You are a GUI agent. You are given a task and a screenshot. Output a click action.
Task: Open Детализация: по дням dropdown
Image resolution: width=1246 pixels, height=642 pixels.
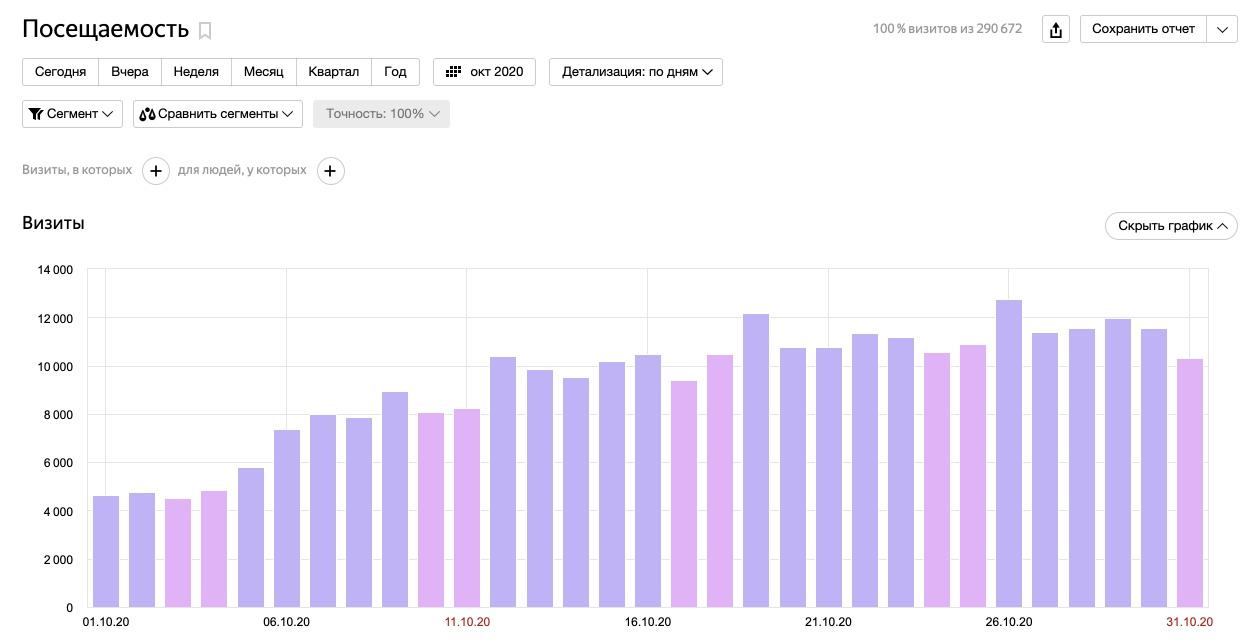coord(636,72)
